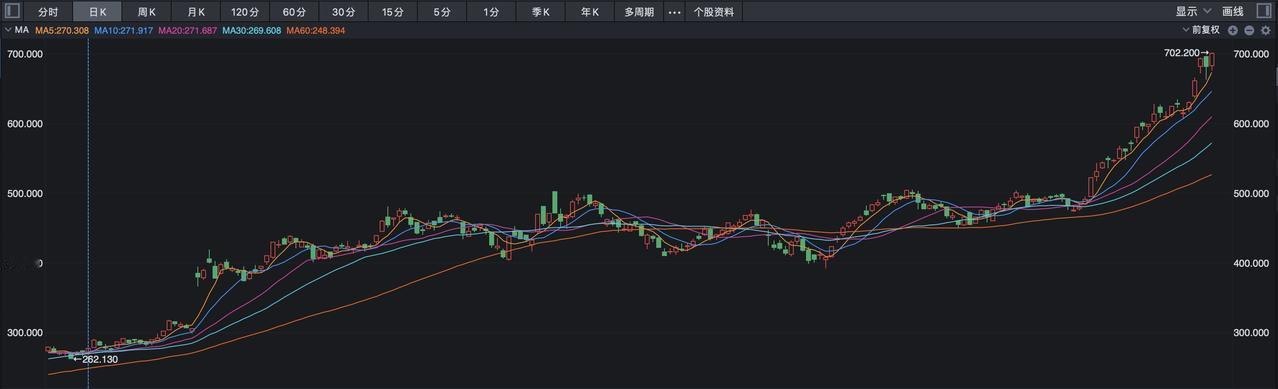This screenshot has height=389, width=1278.
Task: Zoom in the chart with plus icon
Action: click(1233, 31)
